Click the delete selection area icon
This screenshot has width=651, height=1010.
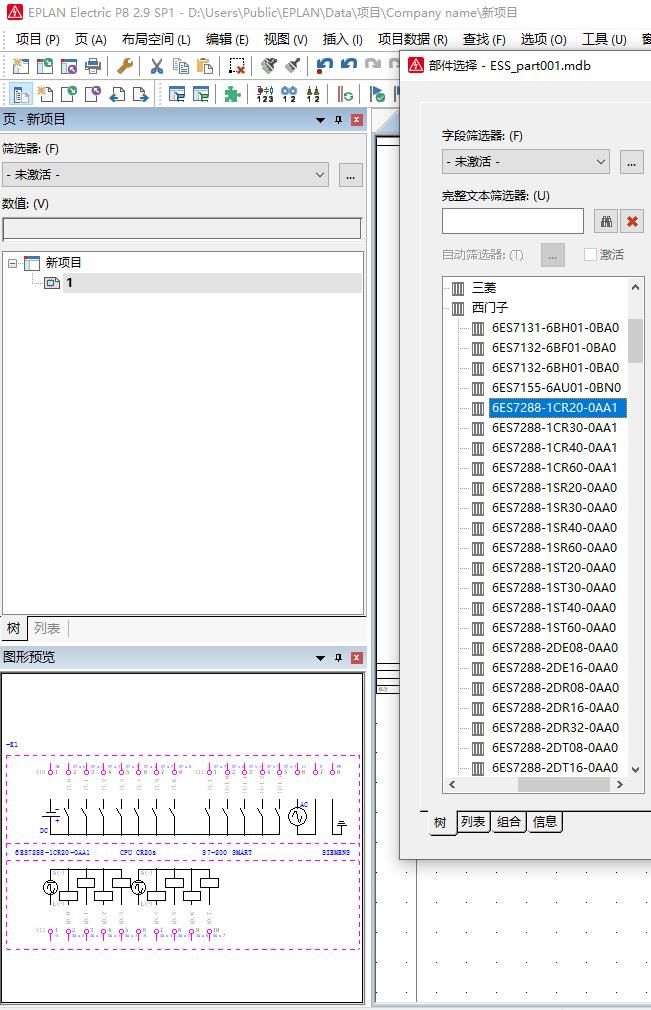[237, 66]
